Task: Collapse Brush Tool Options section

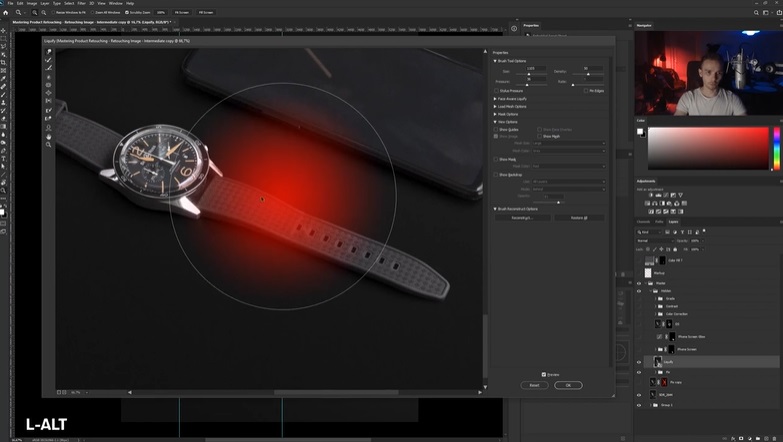Action: 495,61
